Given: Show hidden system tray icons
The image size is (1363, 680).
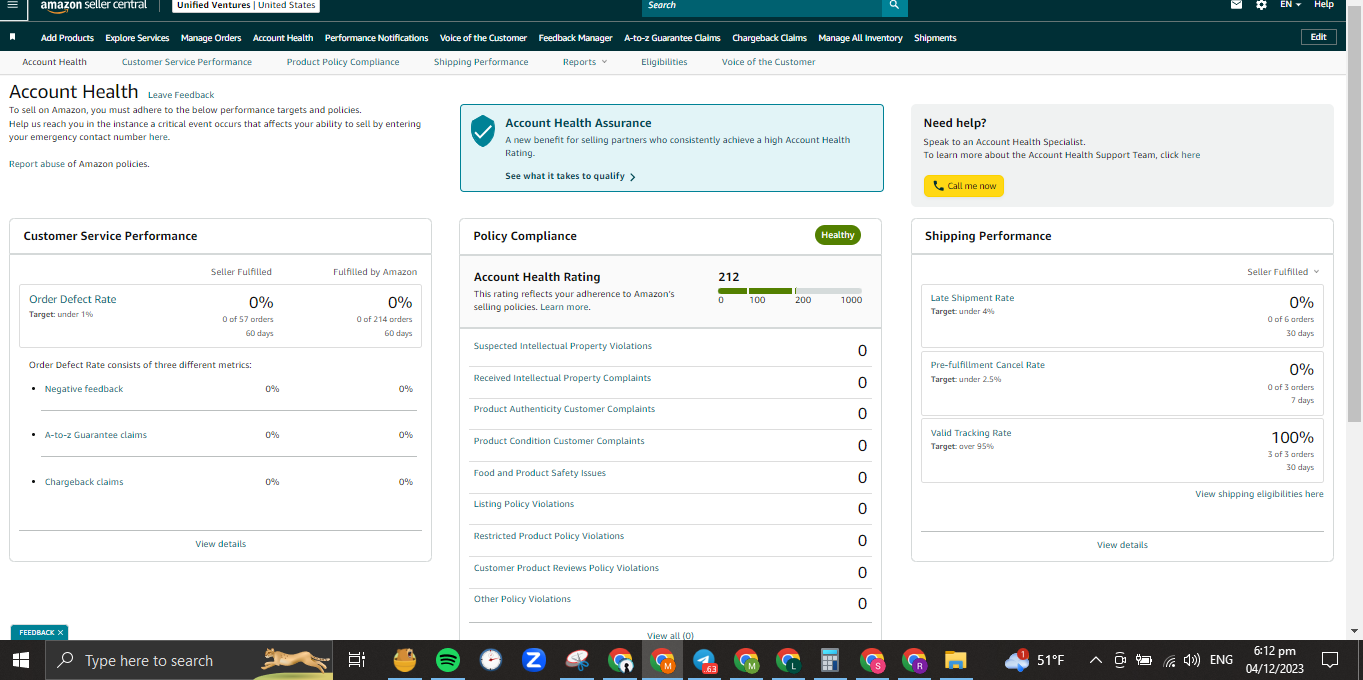Looking at the screenshot, I should [x=1096, y=660].
